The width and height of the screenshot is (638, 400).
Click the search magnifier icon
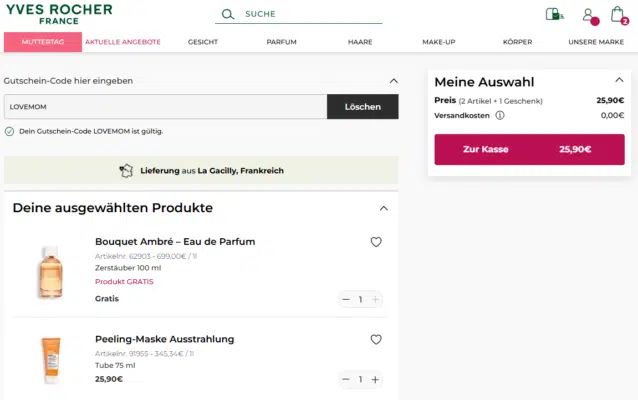[x=228, y=14]
